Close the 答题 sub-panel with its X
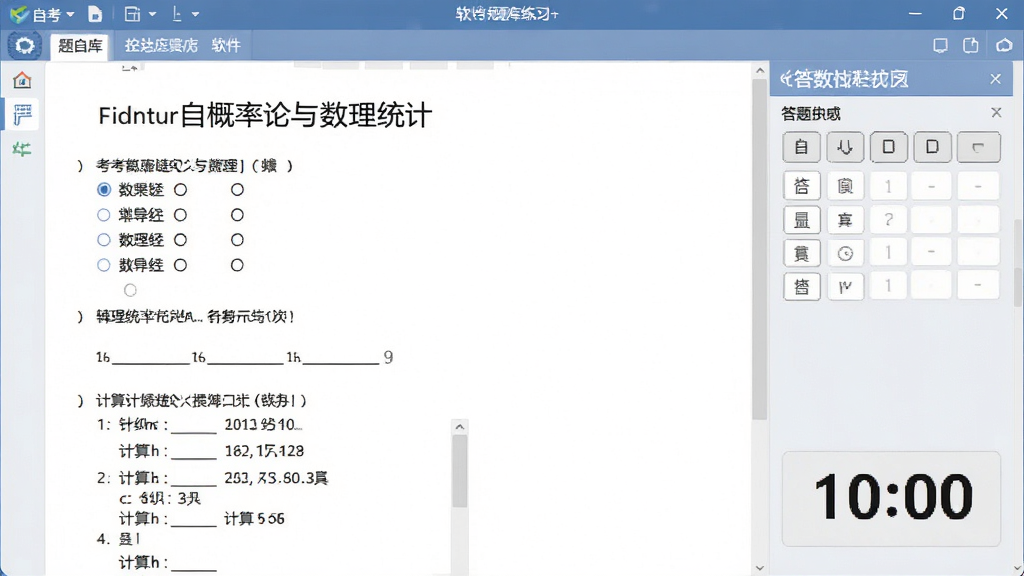The width and height of the screenshot is (1024, 576). (996, 113)
